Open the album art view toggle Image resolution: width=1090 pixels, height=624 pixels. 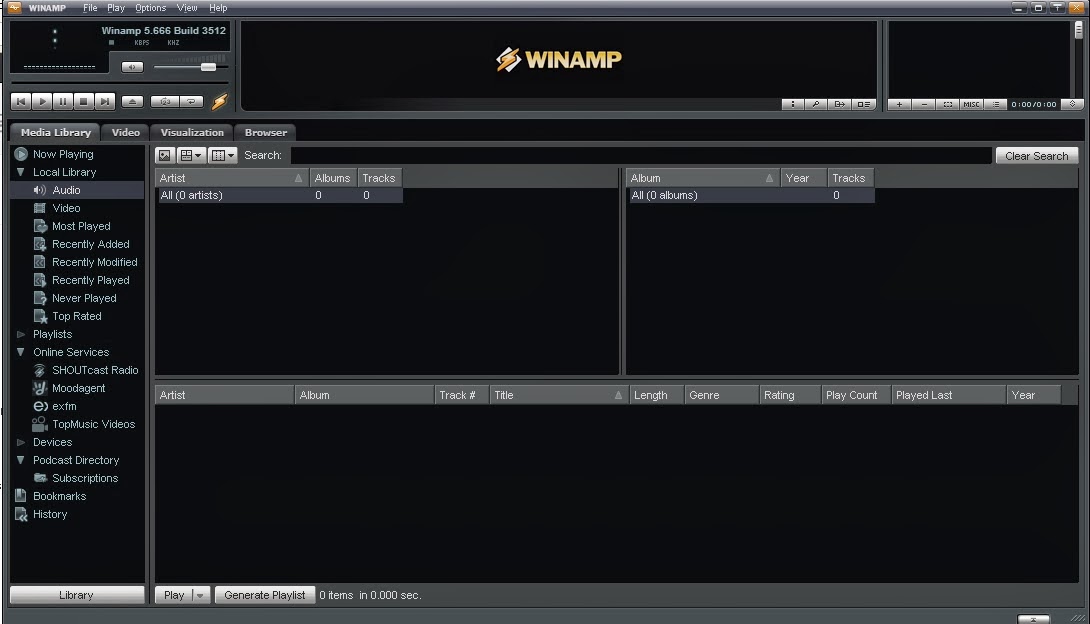pos(163,155)
